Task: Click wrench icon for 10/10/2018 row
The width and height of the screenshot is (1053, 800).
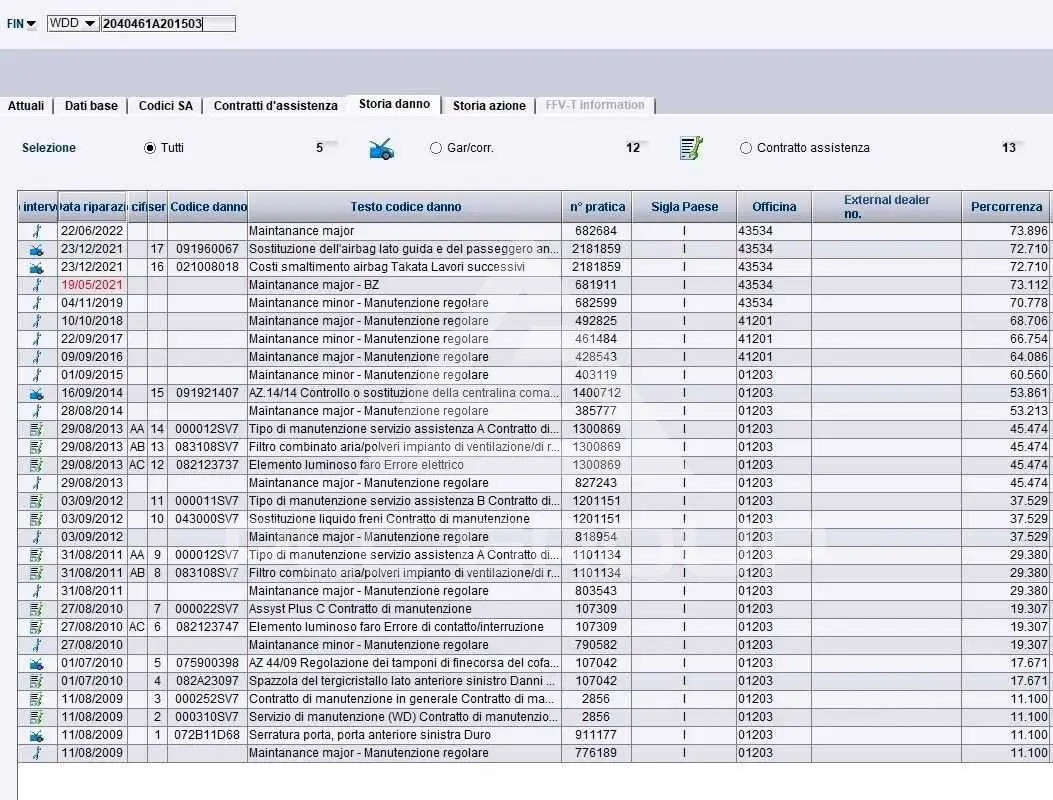Action: pyautogui.click(x=37, y=321)
